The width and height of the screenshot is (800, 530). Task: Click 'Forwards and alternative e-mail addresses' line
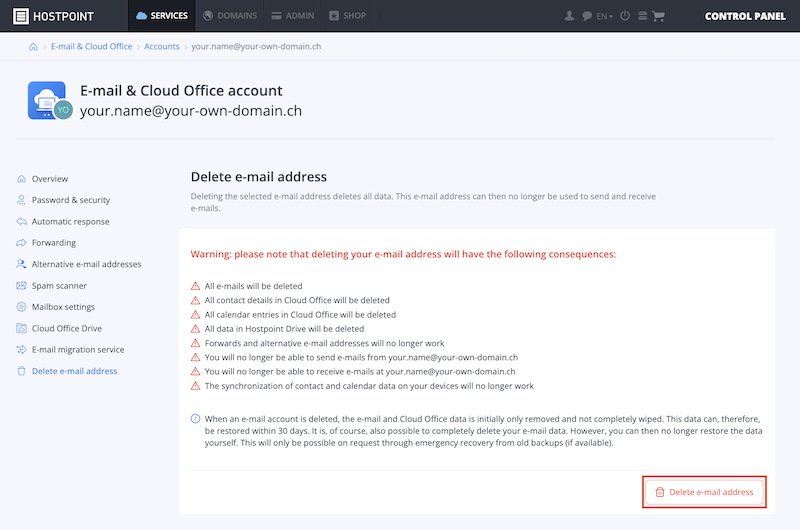click(x=324, y=343)
